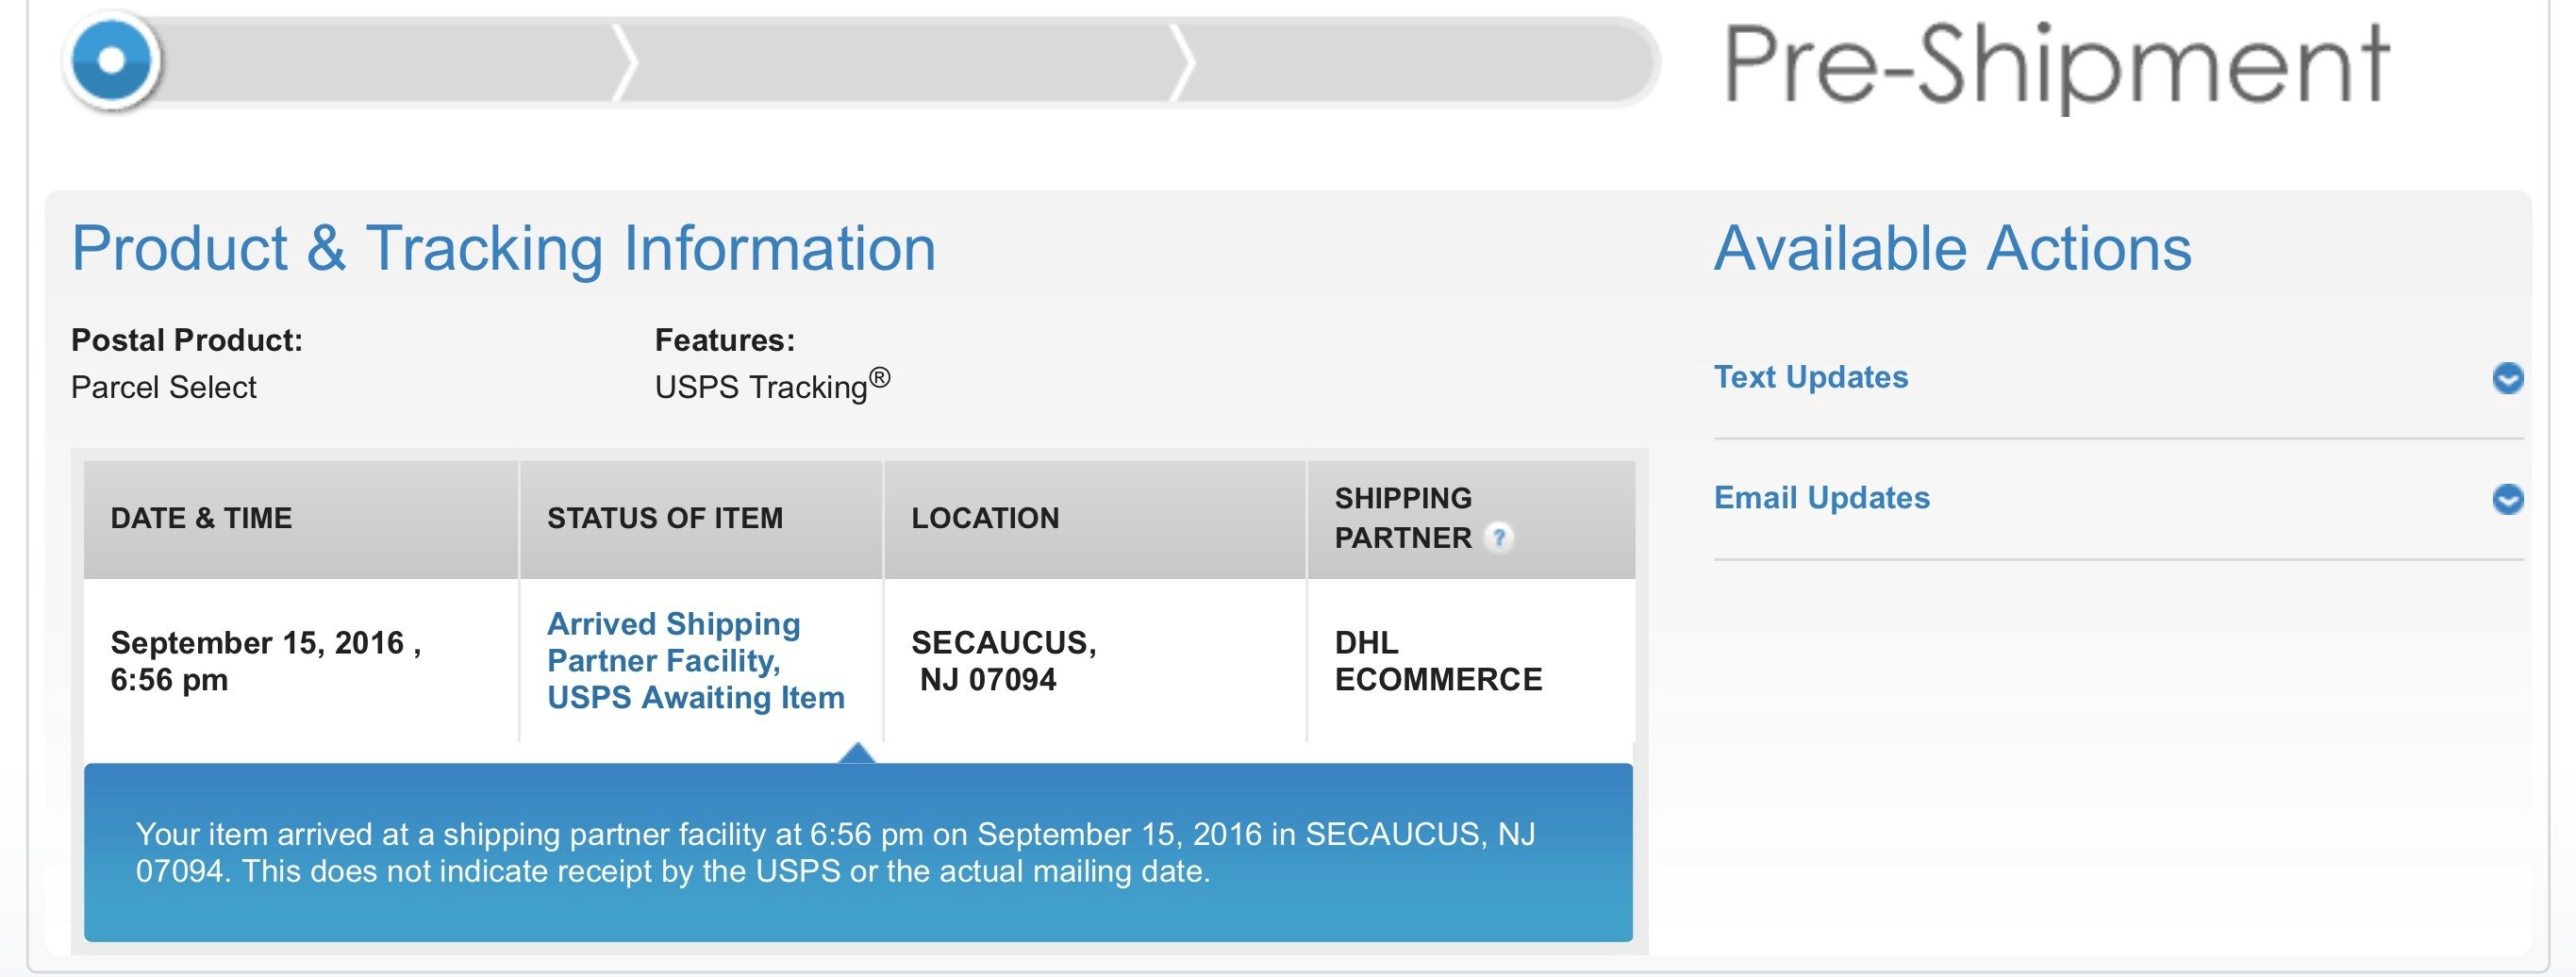
Task: Click the September 15, 2016 date cell
Action: point(265,661)
